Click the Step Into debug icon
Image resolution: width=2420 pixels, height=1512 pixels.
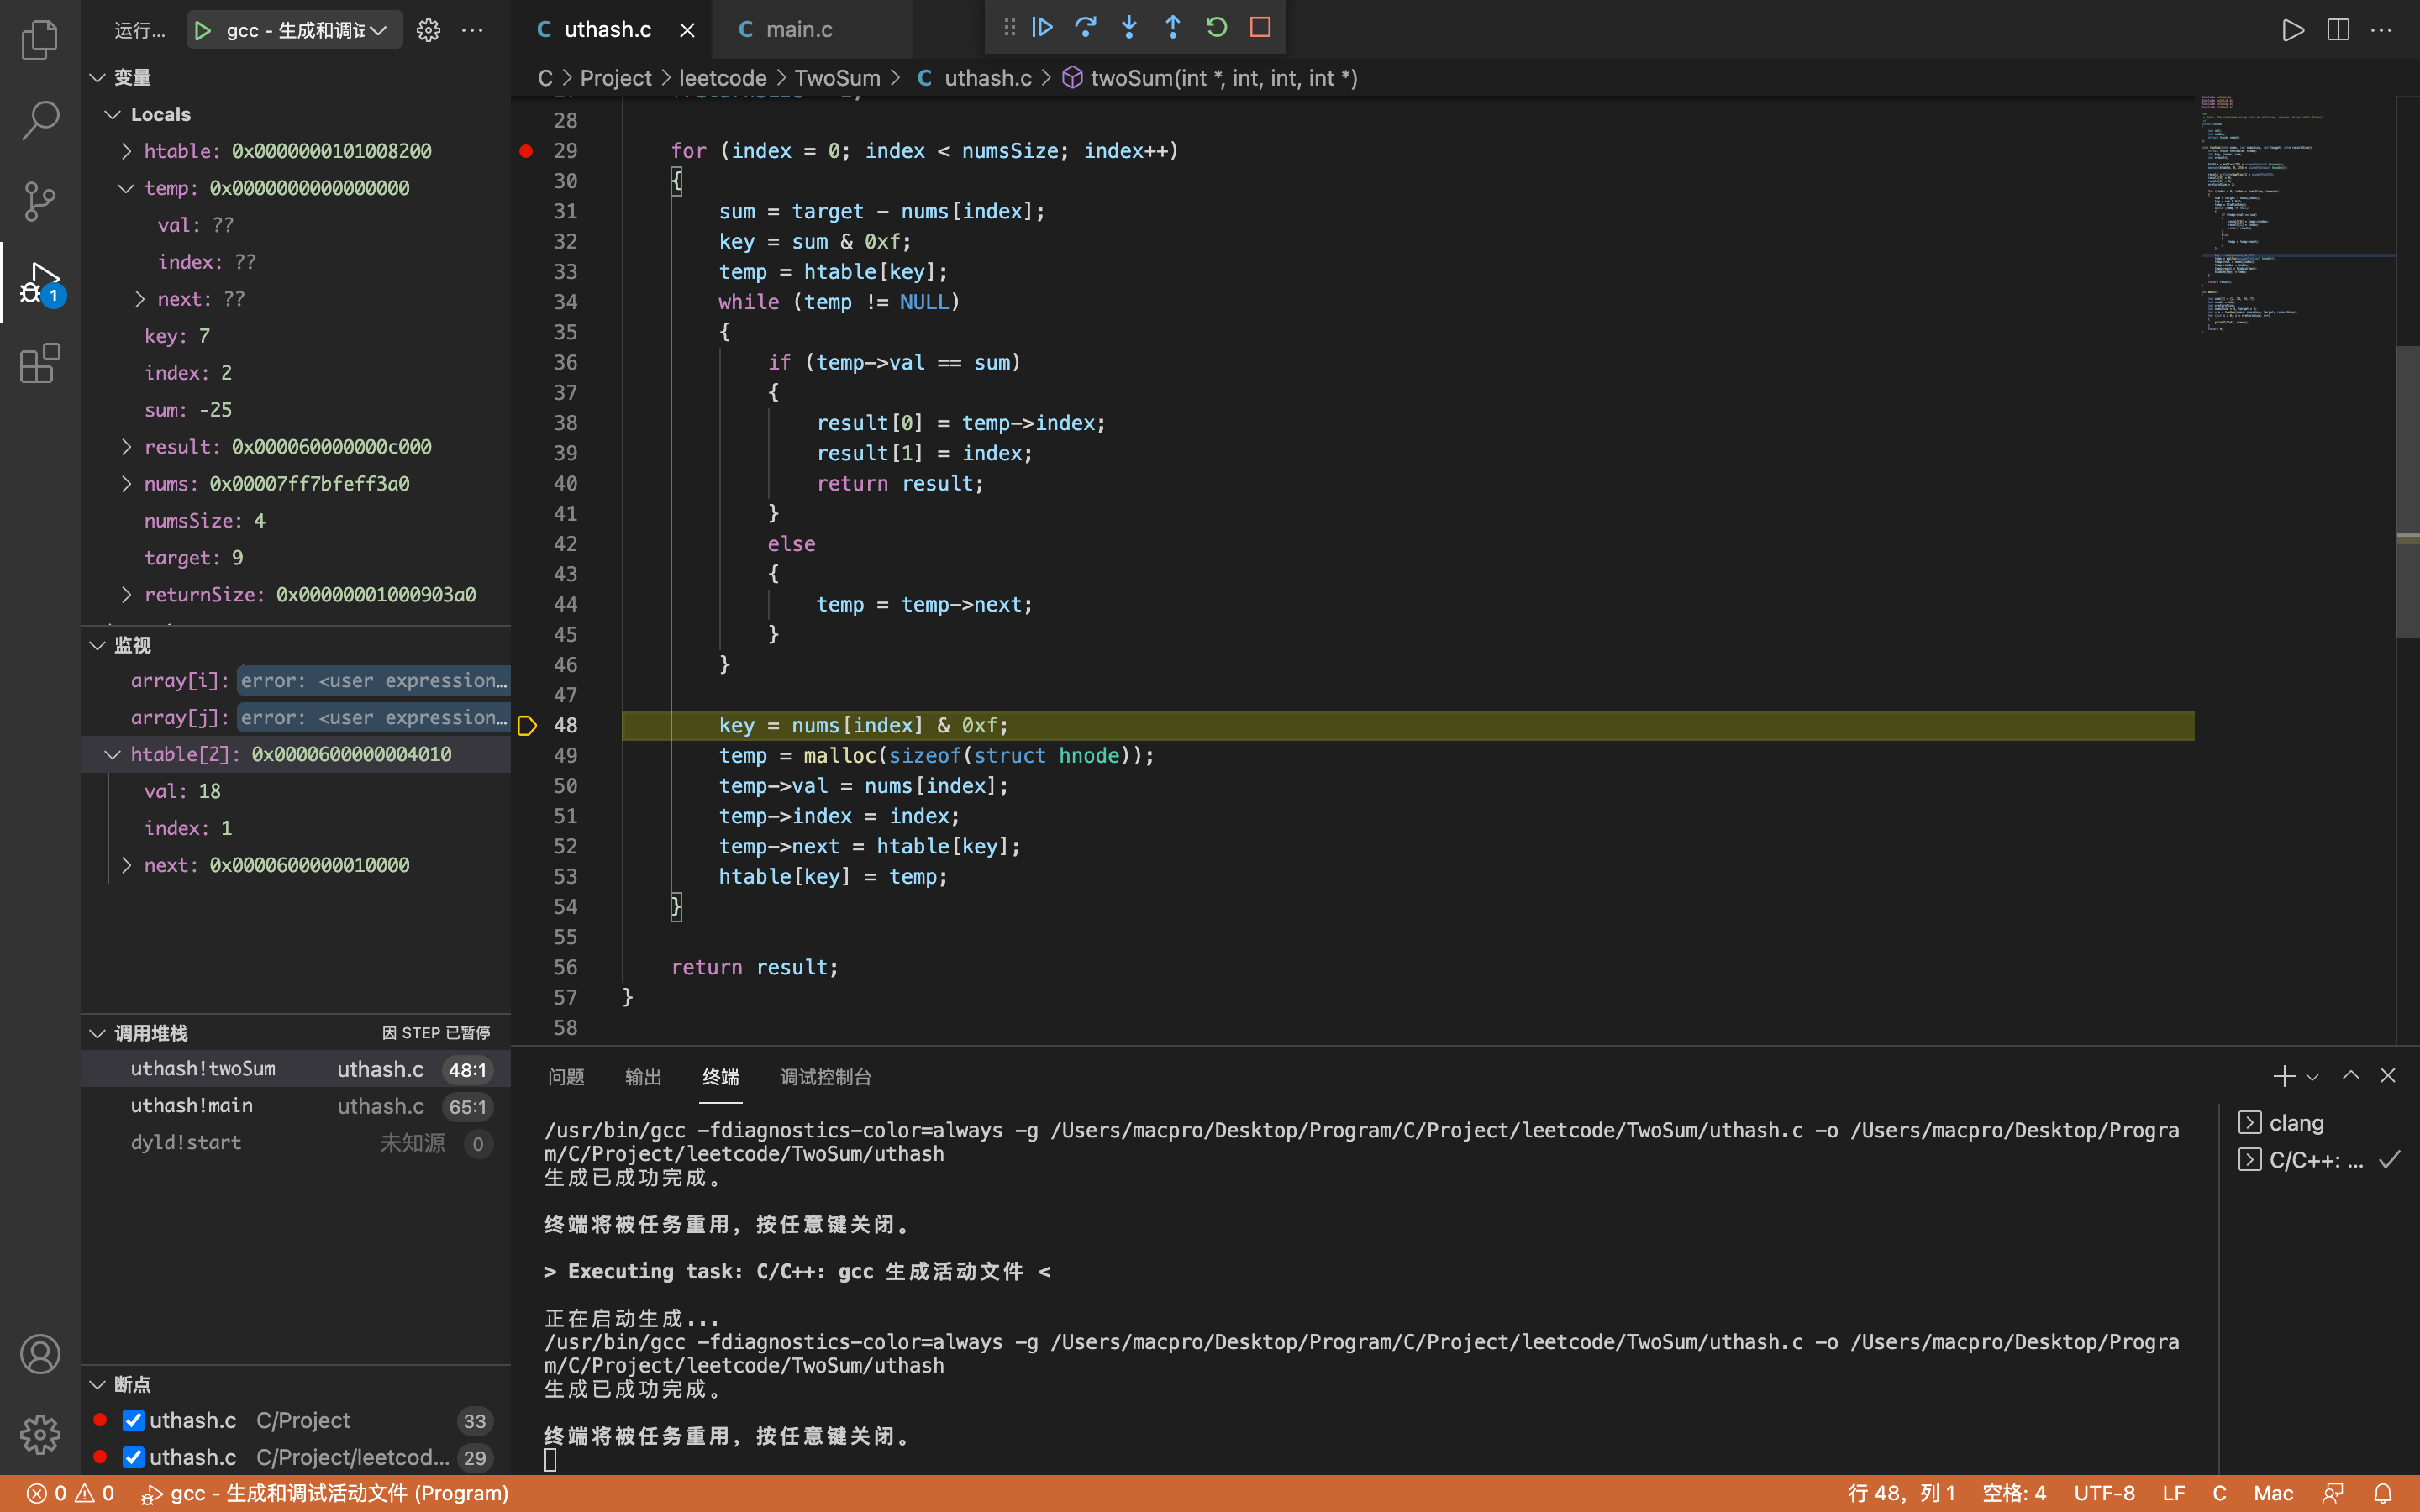[1129, 28]
